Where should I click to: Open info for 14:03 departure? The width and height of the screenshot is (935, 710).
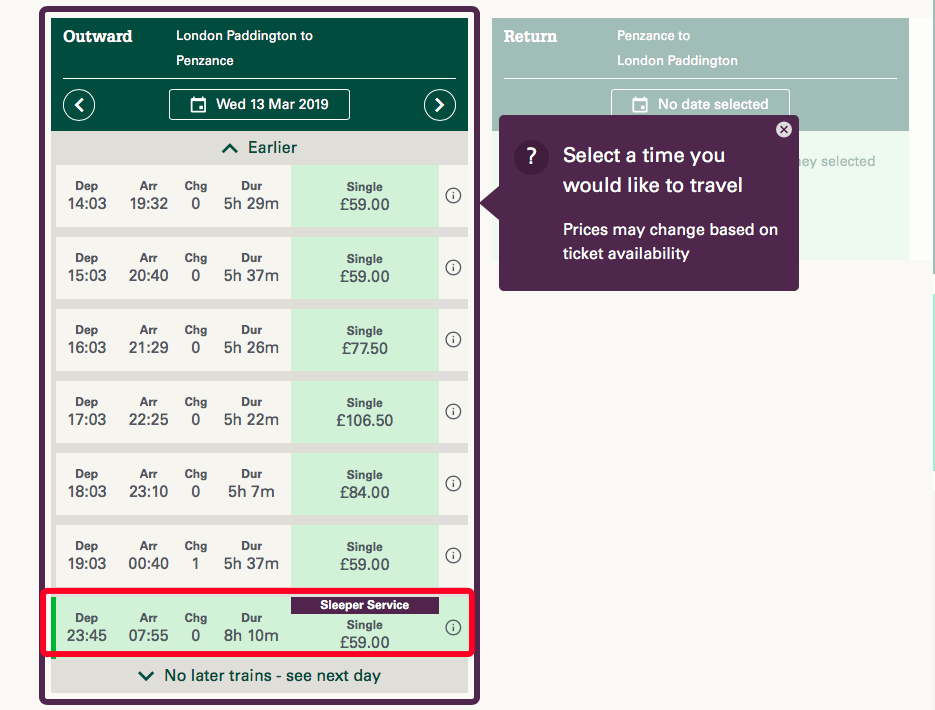(x=453, y=196)
